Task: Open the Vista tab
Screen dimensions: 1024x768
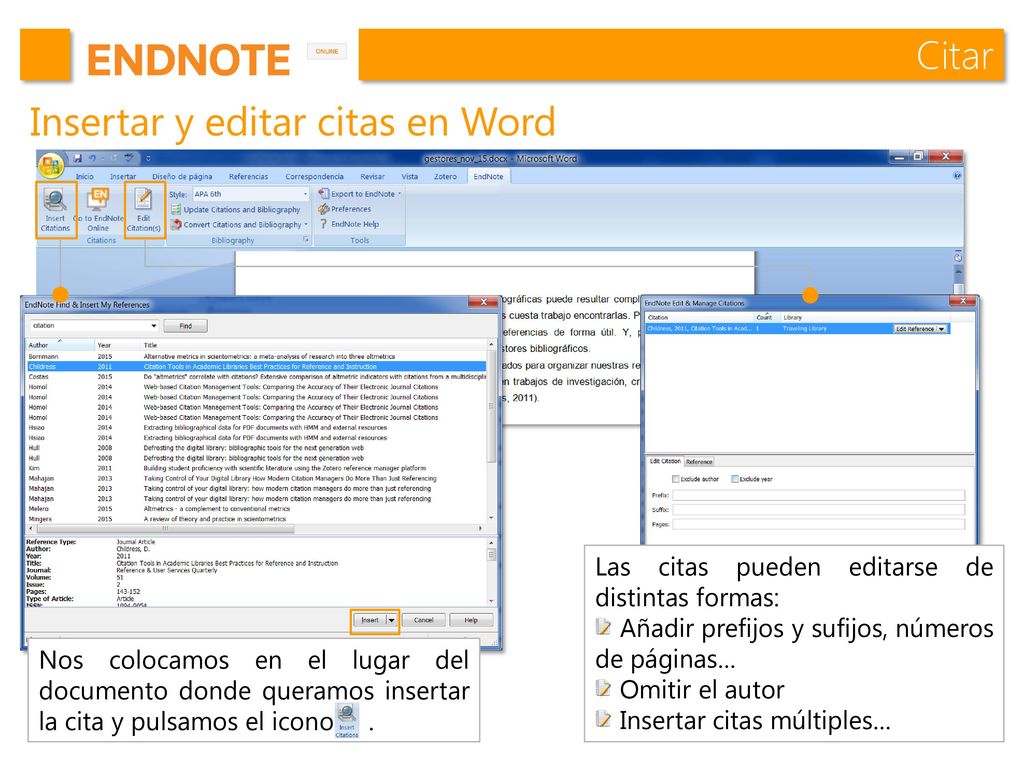Action: coord(409,177)
